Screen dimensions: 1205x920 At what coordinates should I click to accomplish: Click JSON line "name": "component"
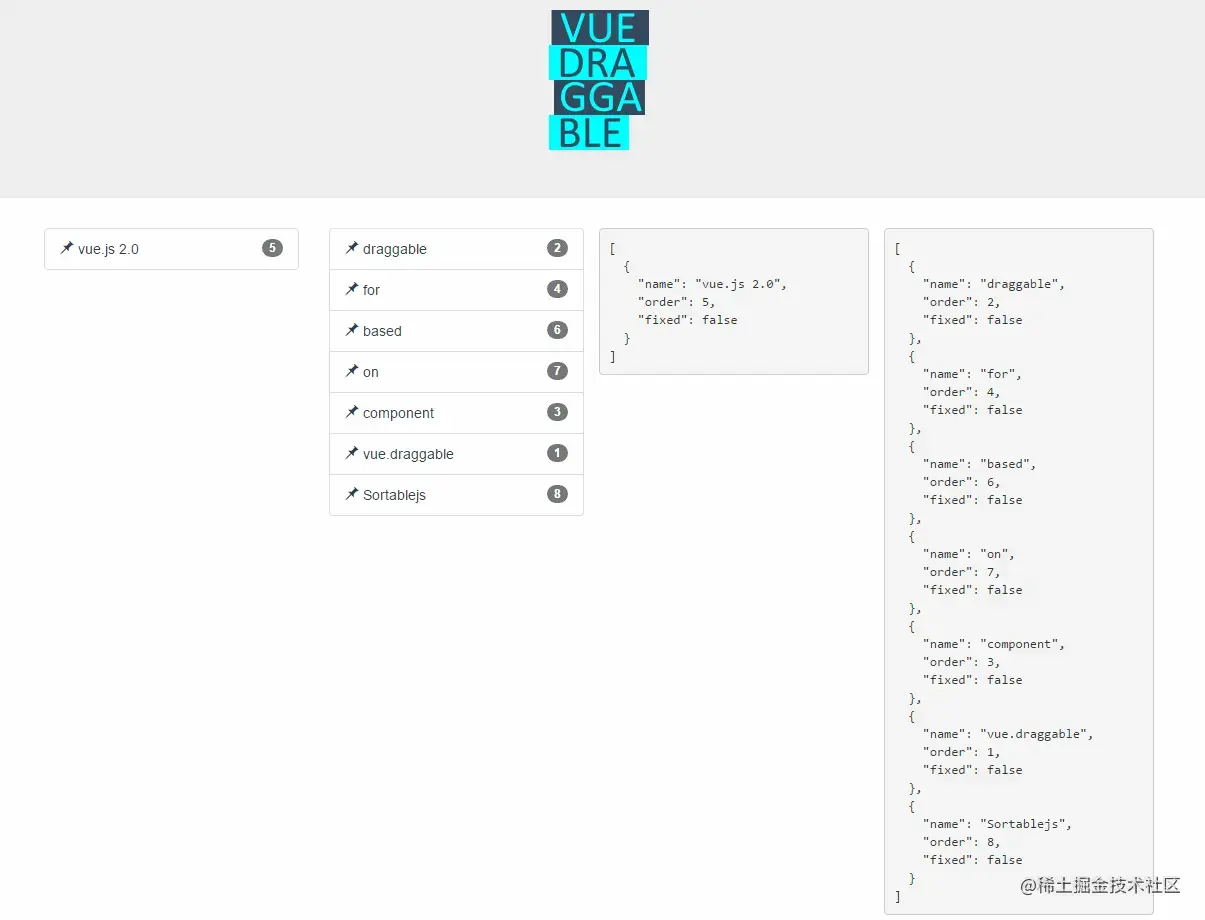[995, 644]
